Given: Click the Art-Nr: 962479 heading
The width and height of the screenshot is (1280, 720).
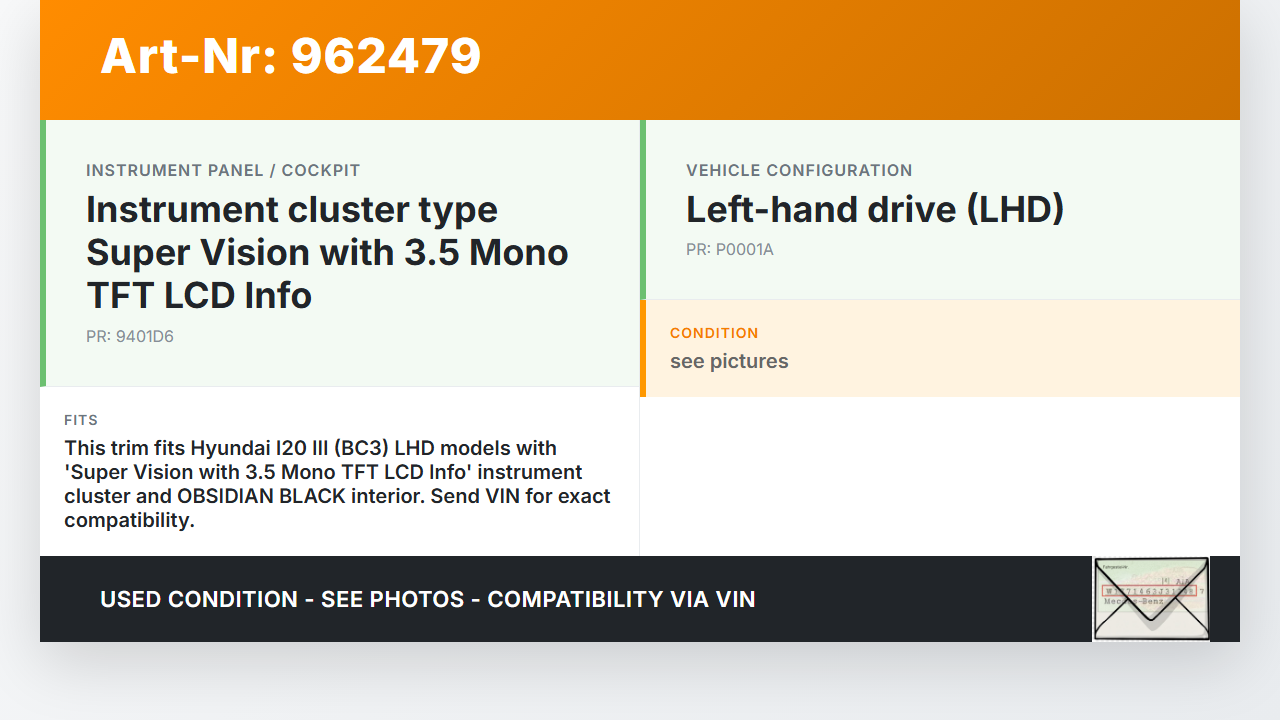Looking at the screenshot, I should tap(290, 56).
